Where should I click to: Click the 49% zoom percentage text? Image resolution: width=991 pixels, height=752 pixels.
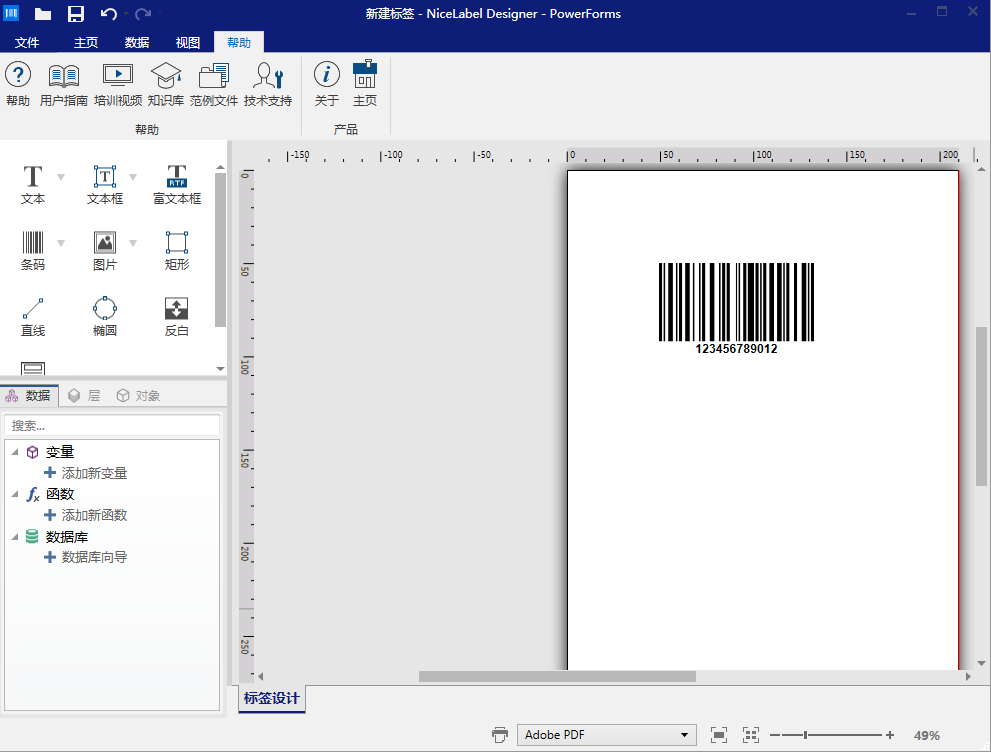pyautogui.click(x=927, y=735)
